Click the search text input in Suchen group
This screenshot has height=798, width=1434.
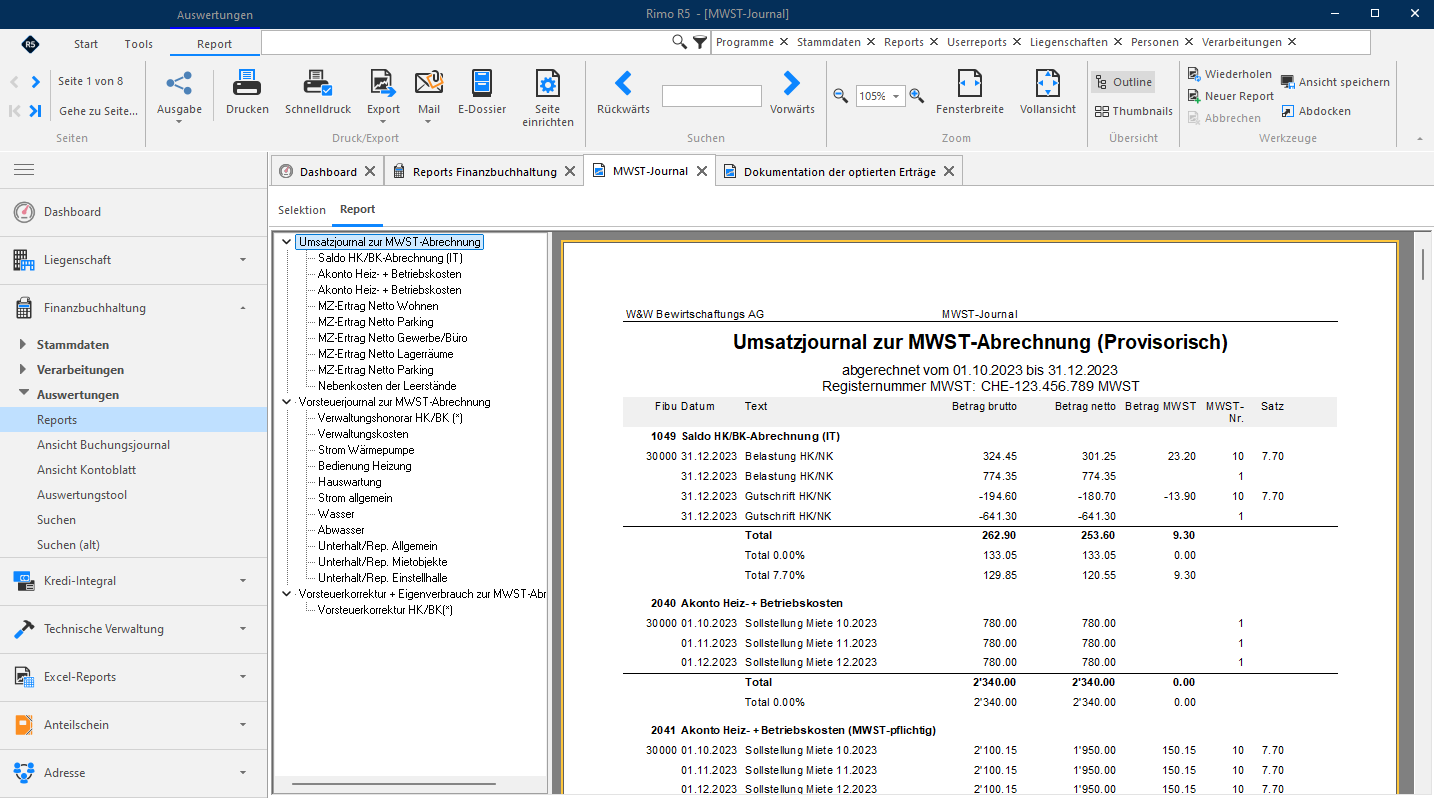(712, 96)
